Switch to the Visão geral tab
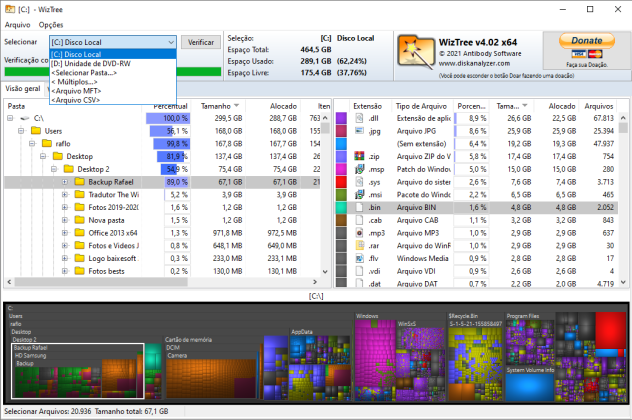This screenshot has height=420, width=632. (x=23, y=89)
